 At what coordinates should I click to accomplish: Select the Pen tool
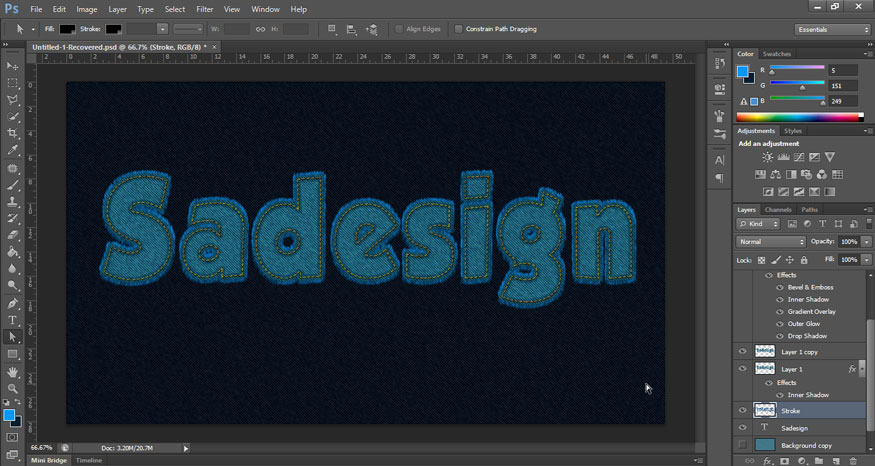[x=12, y=303]
